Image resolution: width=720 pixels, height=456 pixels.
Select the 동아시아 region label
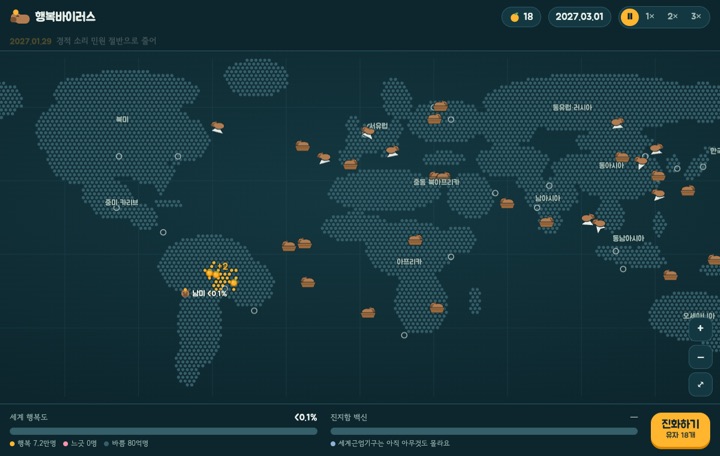[x=611, y=165]
